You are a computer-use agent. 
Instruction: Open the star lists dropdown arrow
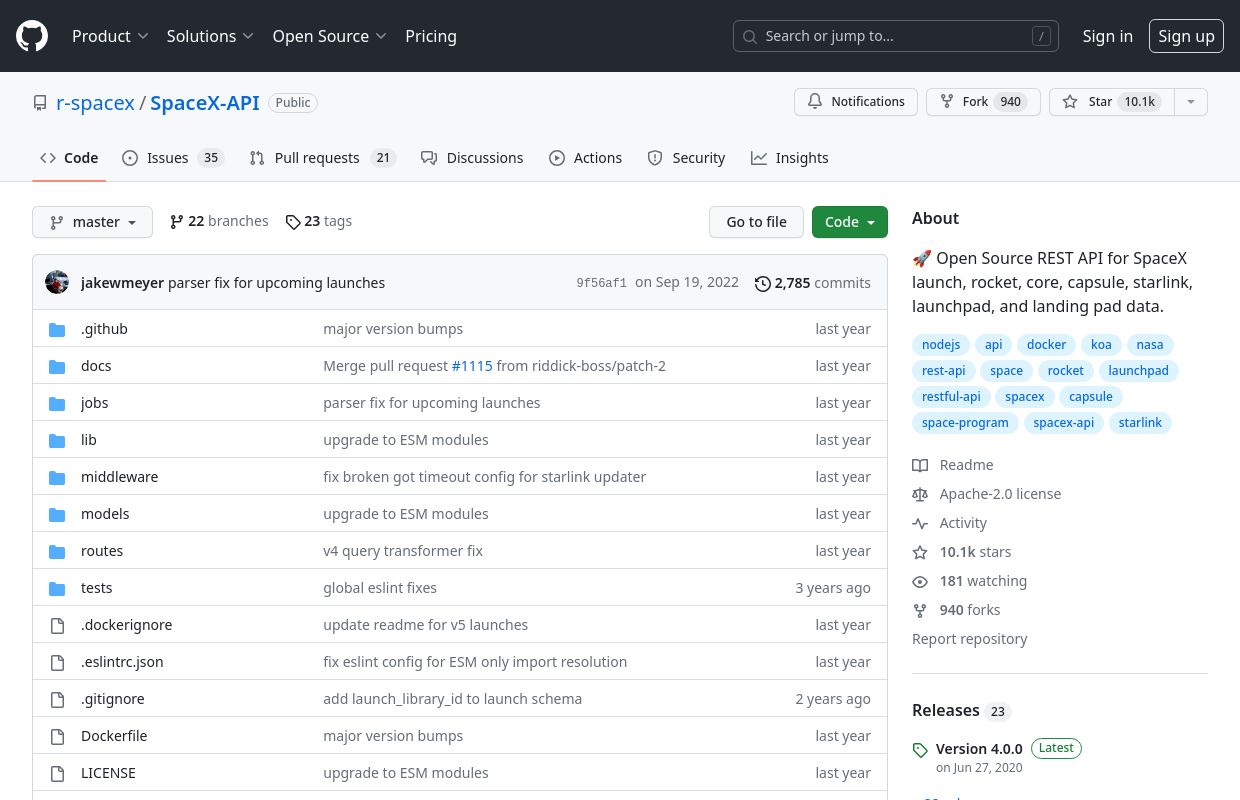1190,102
